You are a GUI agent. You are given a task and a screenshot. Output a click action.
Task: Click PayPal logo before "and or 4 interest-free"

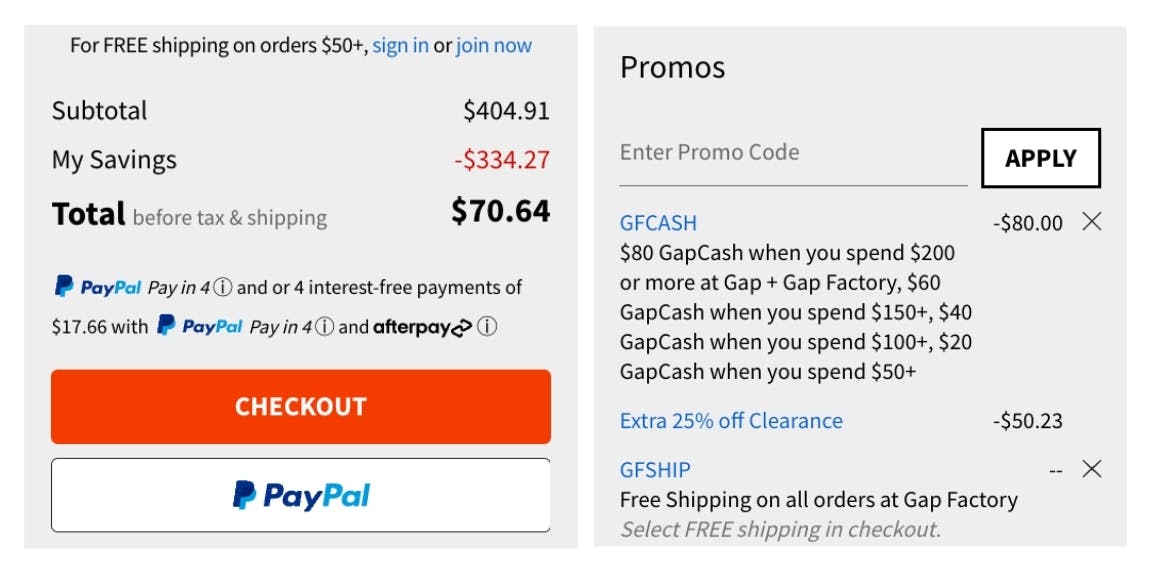point(98,288)
